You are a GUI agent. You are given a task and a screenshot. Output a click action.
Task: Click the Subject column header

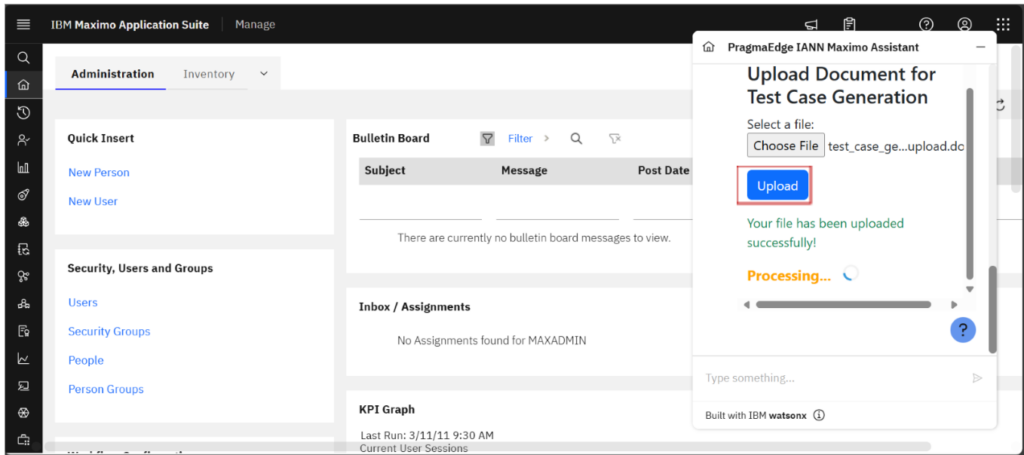385,170
